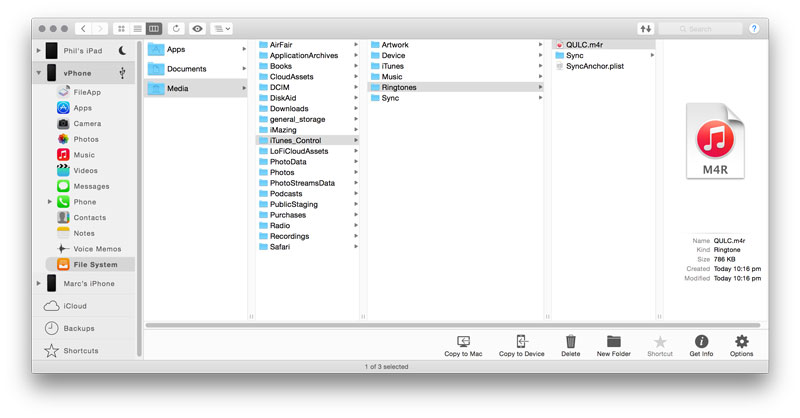This screenshot has height=418, width=800.
Task: Switch to column view
Action: (154, 29)
